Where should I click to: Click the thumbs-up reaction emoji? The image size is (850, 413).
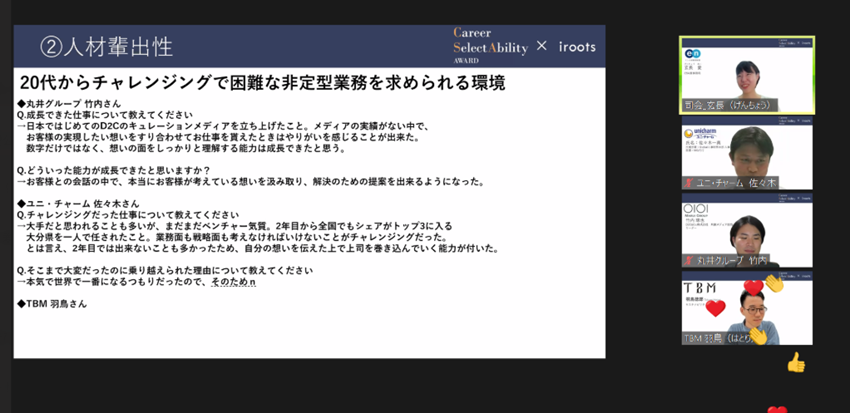point(795,363)
